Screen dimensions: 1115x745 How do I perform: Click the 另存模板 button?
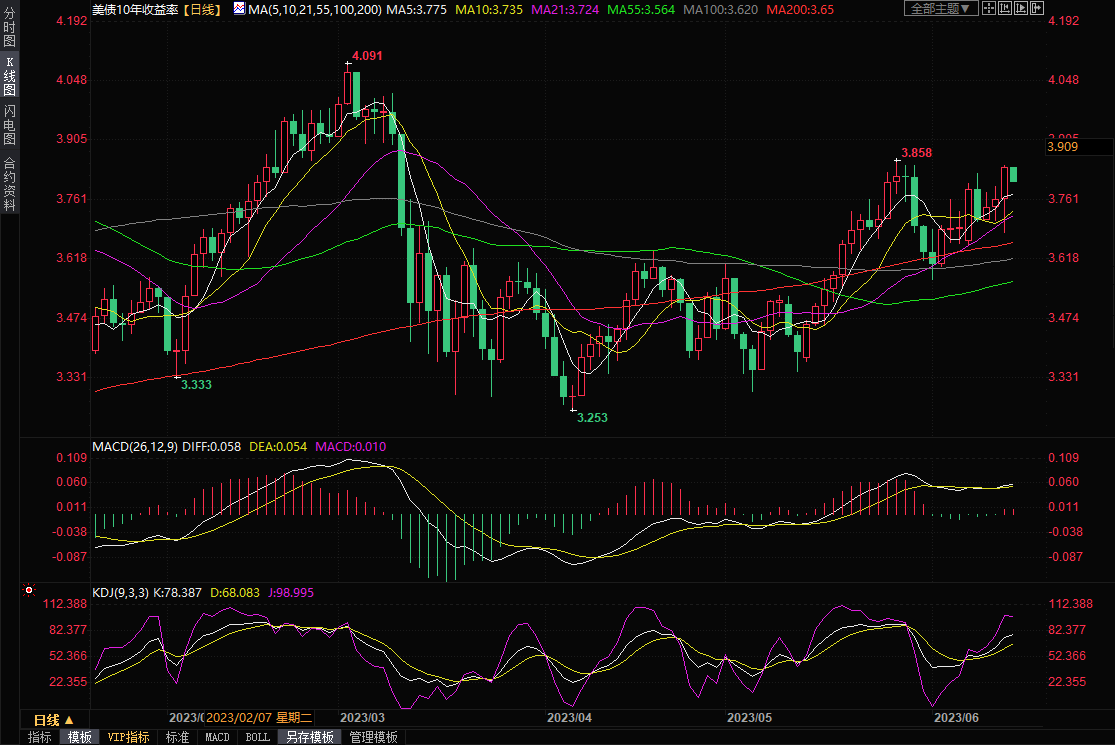coord(310,737)
